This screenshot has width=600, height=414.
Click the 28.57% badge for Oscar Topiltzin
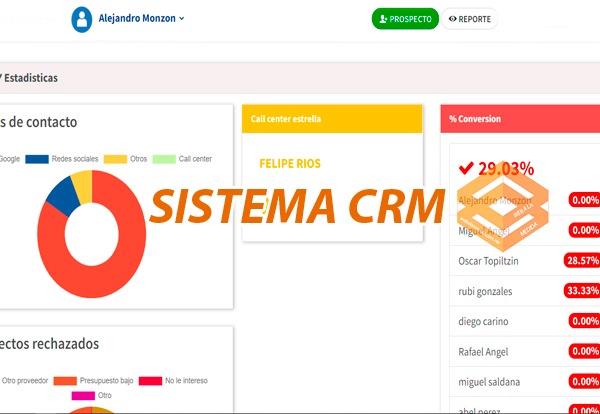tap(582, 260)
